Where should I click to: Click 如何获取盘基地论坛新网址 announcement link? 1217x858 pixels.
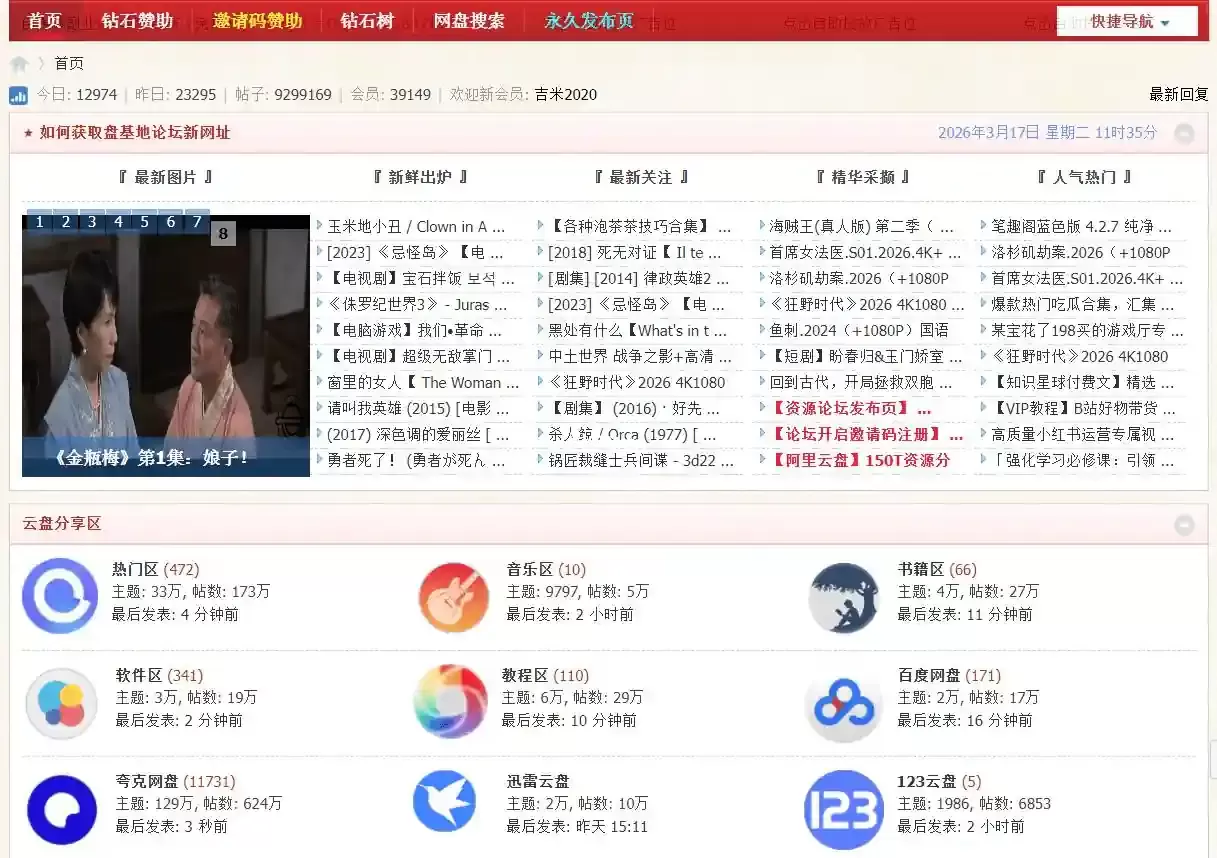(135, 133)
